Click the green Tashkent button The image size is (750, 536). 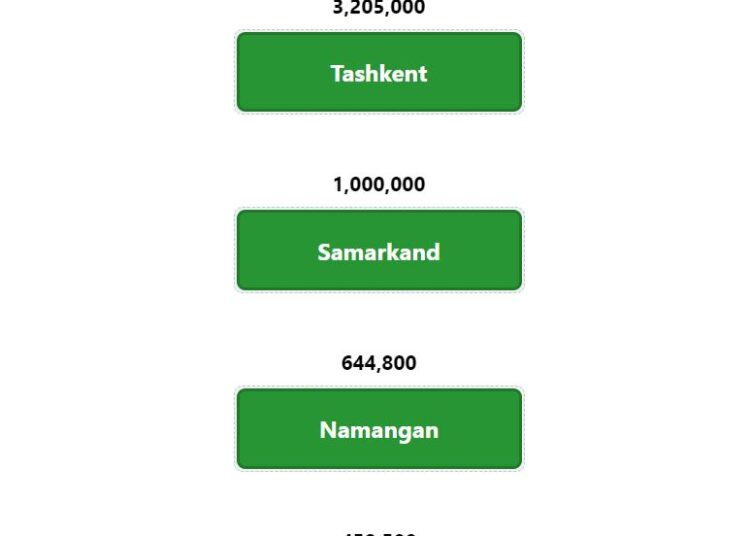point(379,72)
